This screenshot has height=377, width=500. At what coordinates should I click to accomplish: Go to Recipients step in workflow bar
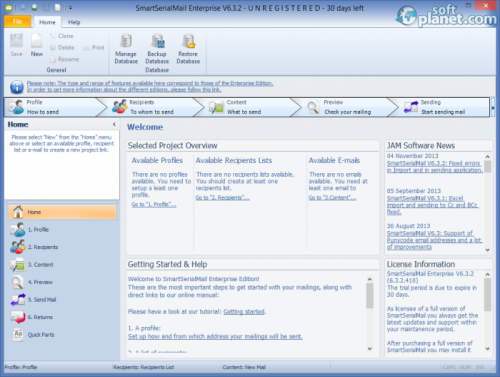153,107
